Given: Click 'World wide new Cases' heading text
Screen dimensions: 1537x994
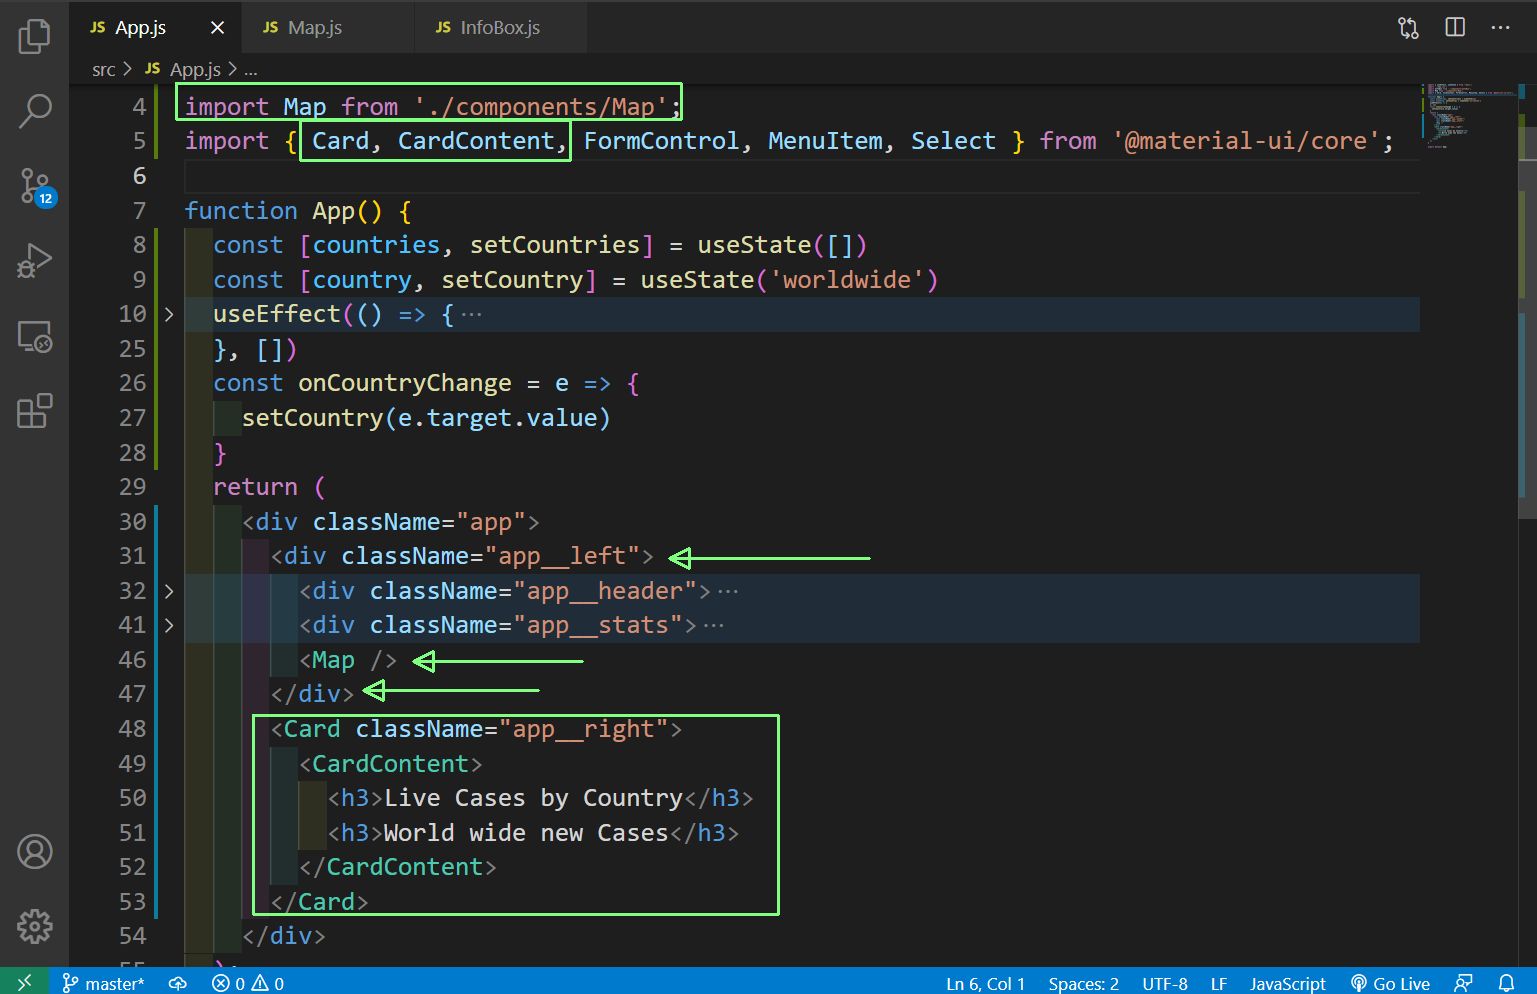Looking at the screenshot, I should (x=526, y=833).
